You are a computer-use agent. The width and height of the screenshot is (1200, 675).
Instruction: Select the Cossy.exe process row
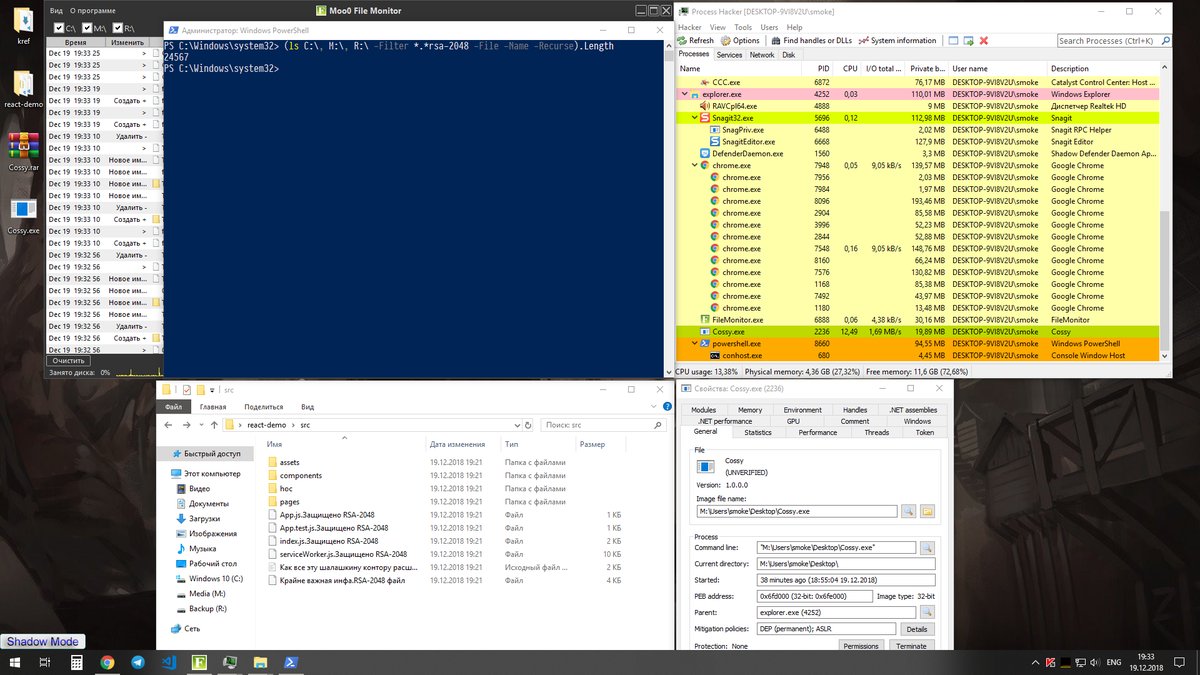pyautogui.click(x=917, y=332)
